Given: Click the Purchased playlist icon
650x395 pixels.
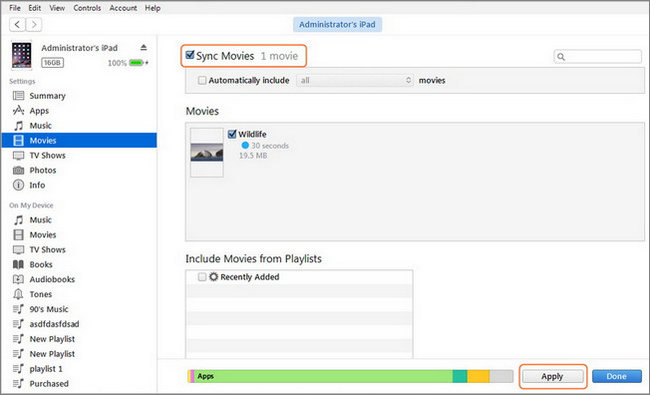Looking at the screenshot, I should [18, 384].
